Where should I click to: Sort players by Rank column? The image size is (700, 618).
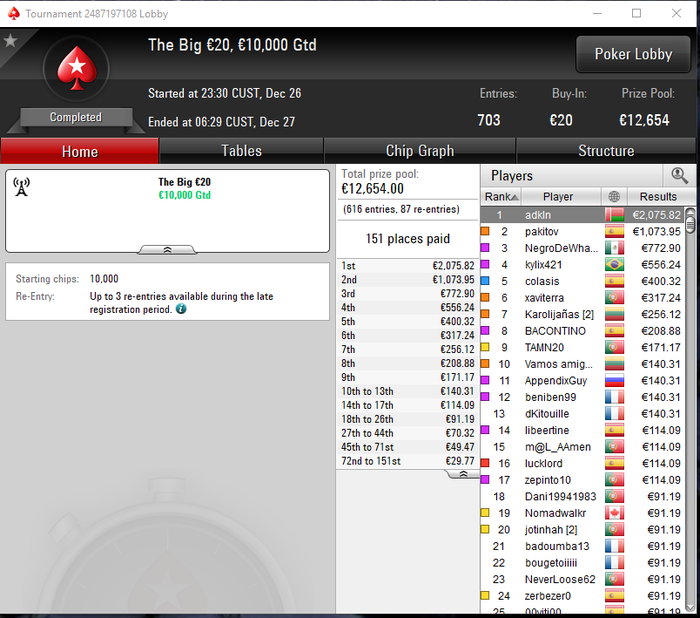point(501,196)
